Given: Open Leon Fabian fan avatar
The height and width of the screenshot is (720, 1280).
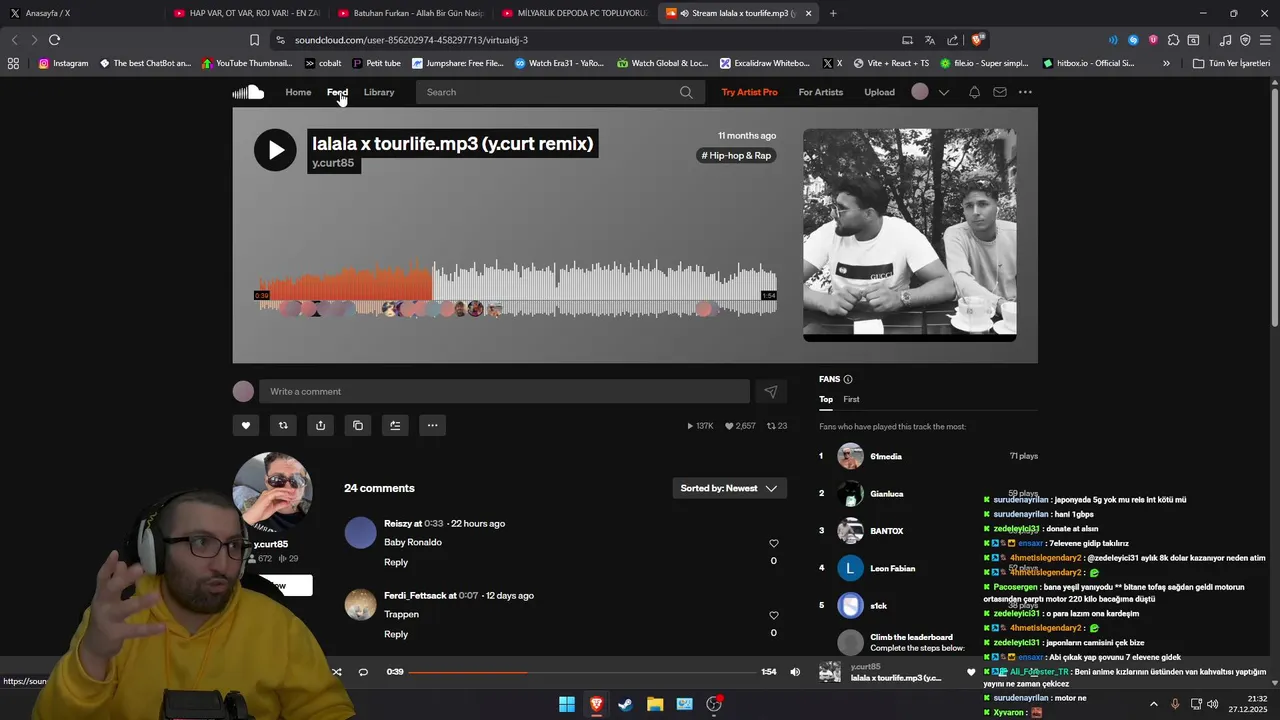Looking at the screenshot, I should click(850, 568).
